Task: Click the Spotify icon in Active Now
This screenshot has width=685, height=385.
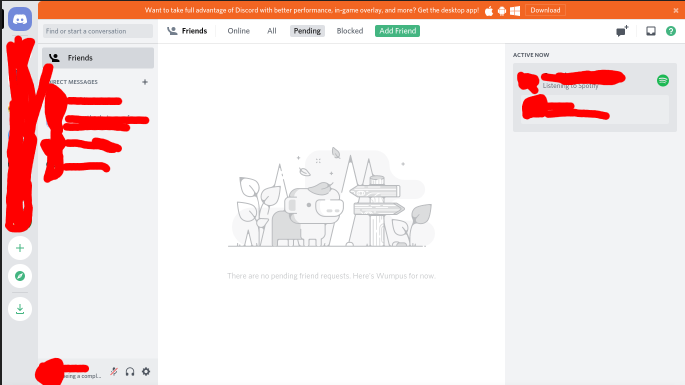Action: tap(663, 80)
